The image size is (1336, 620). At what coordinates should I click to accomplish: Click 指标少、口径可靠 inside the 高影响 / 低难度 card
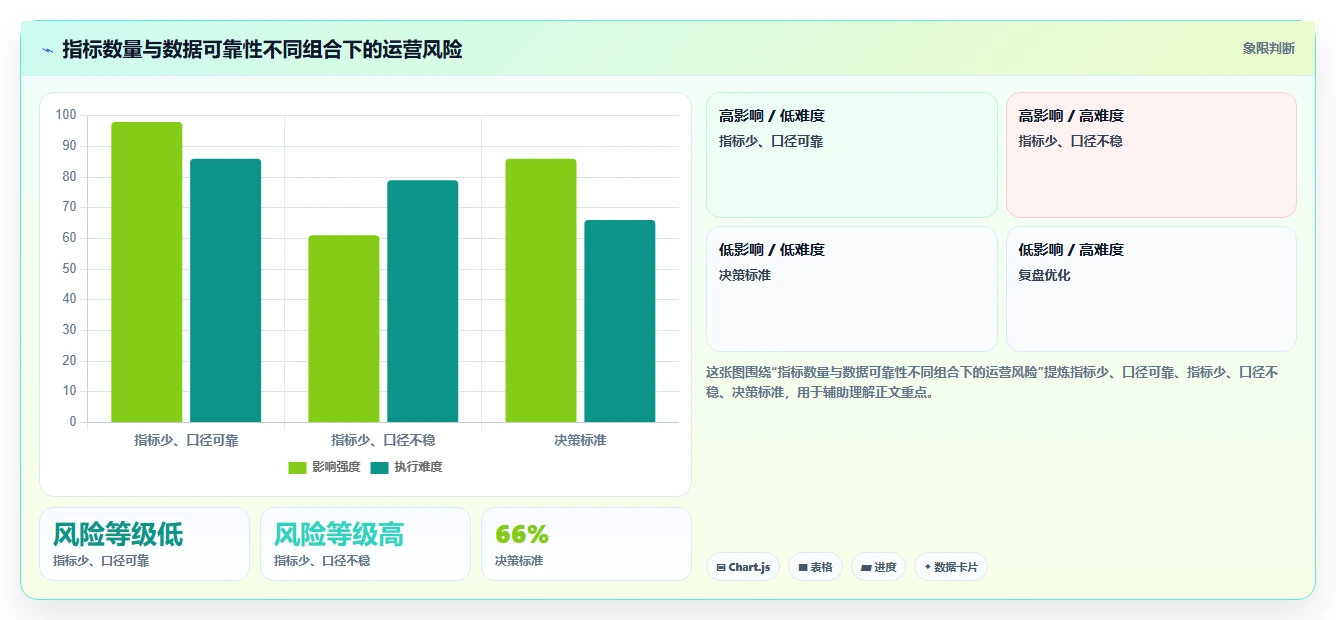[x=771, y=141]
